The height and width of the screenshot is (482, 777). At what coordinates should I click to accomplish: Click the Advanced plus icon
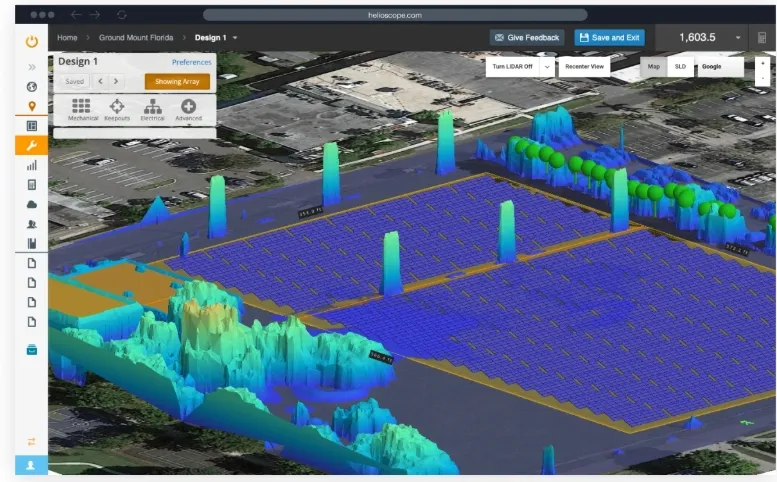(x=188, y=107)
